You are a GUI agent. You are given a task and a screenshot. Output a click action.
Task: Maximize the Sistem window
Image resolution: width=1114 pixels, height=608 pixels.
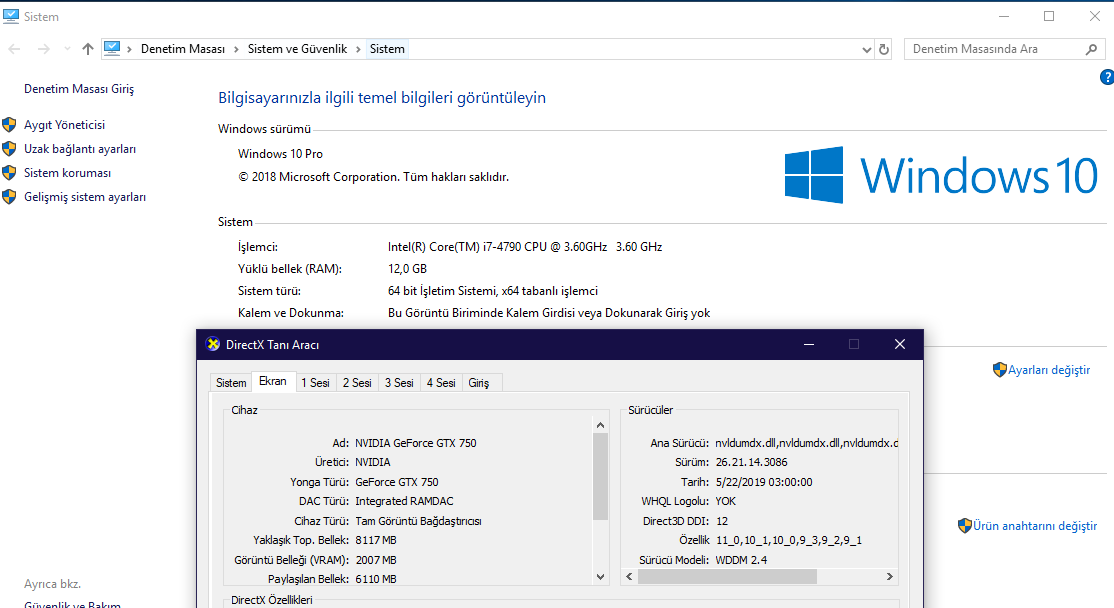click(x=1049, y=16)
